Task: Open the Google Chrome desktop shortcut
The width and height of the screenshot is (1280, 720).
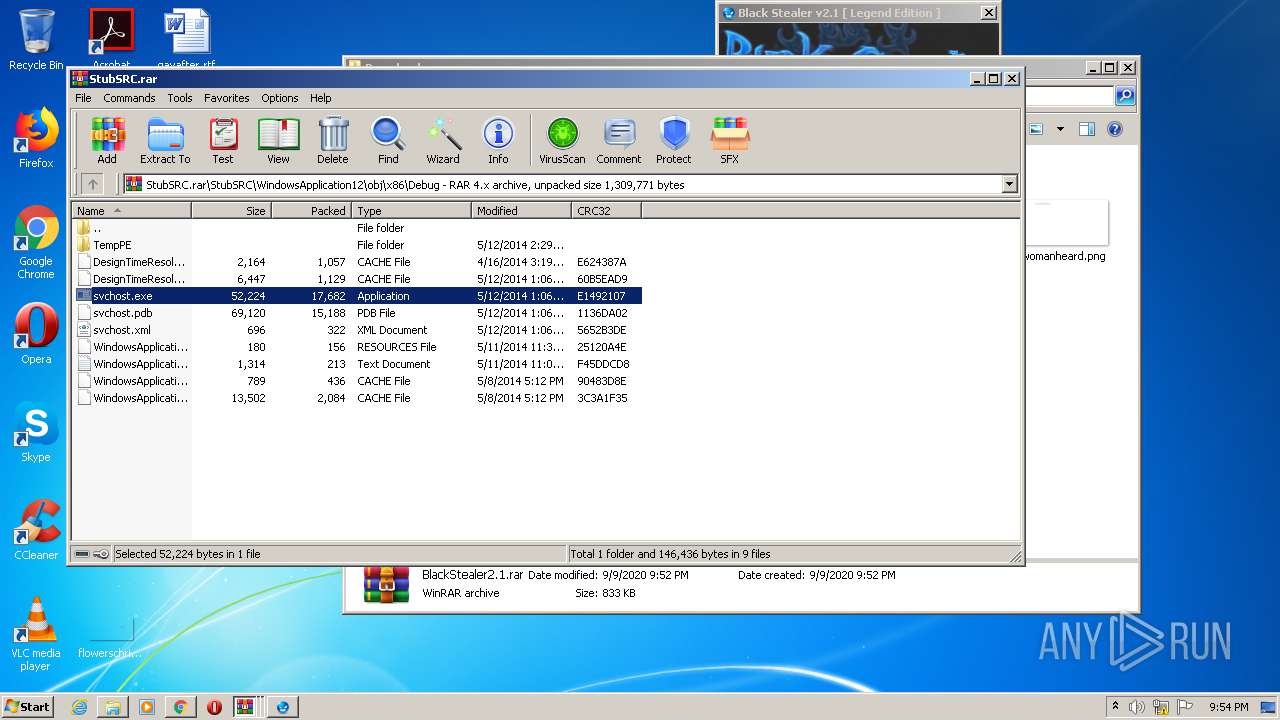Action: tap(36, 243)
